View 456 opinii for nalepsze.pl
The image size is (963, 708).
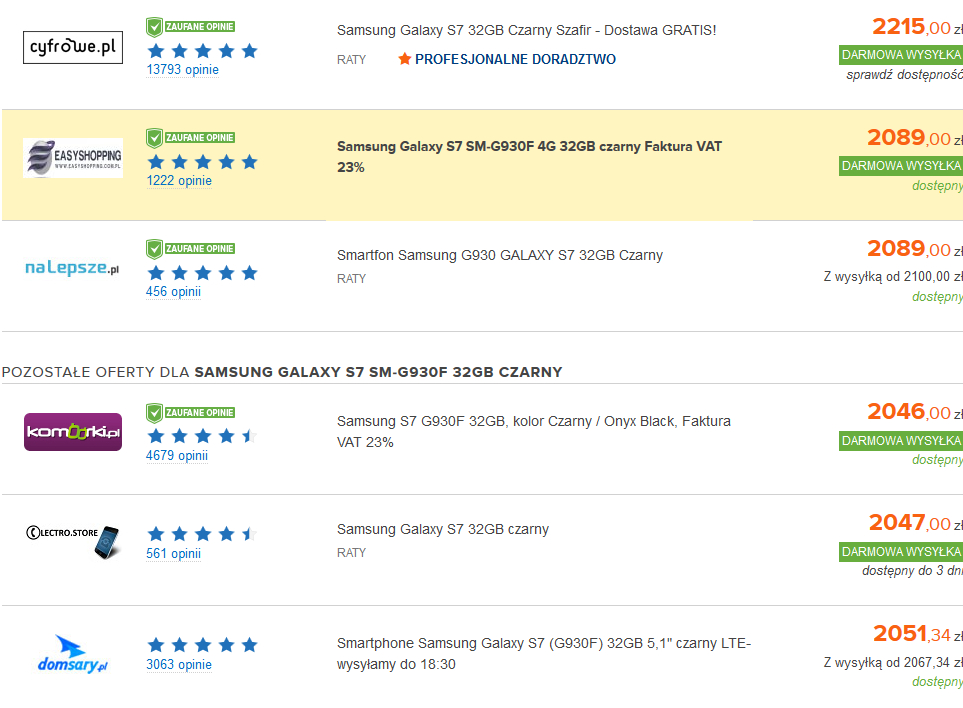click(x=173, y=292)
